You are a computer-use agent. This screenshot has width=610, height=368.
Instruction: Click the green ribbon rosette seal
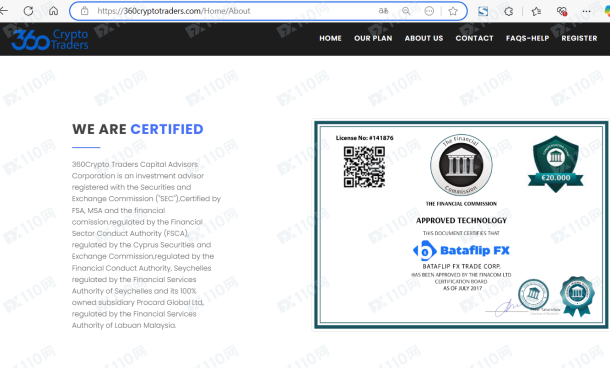point(577,296)
